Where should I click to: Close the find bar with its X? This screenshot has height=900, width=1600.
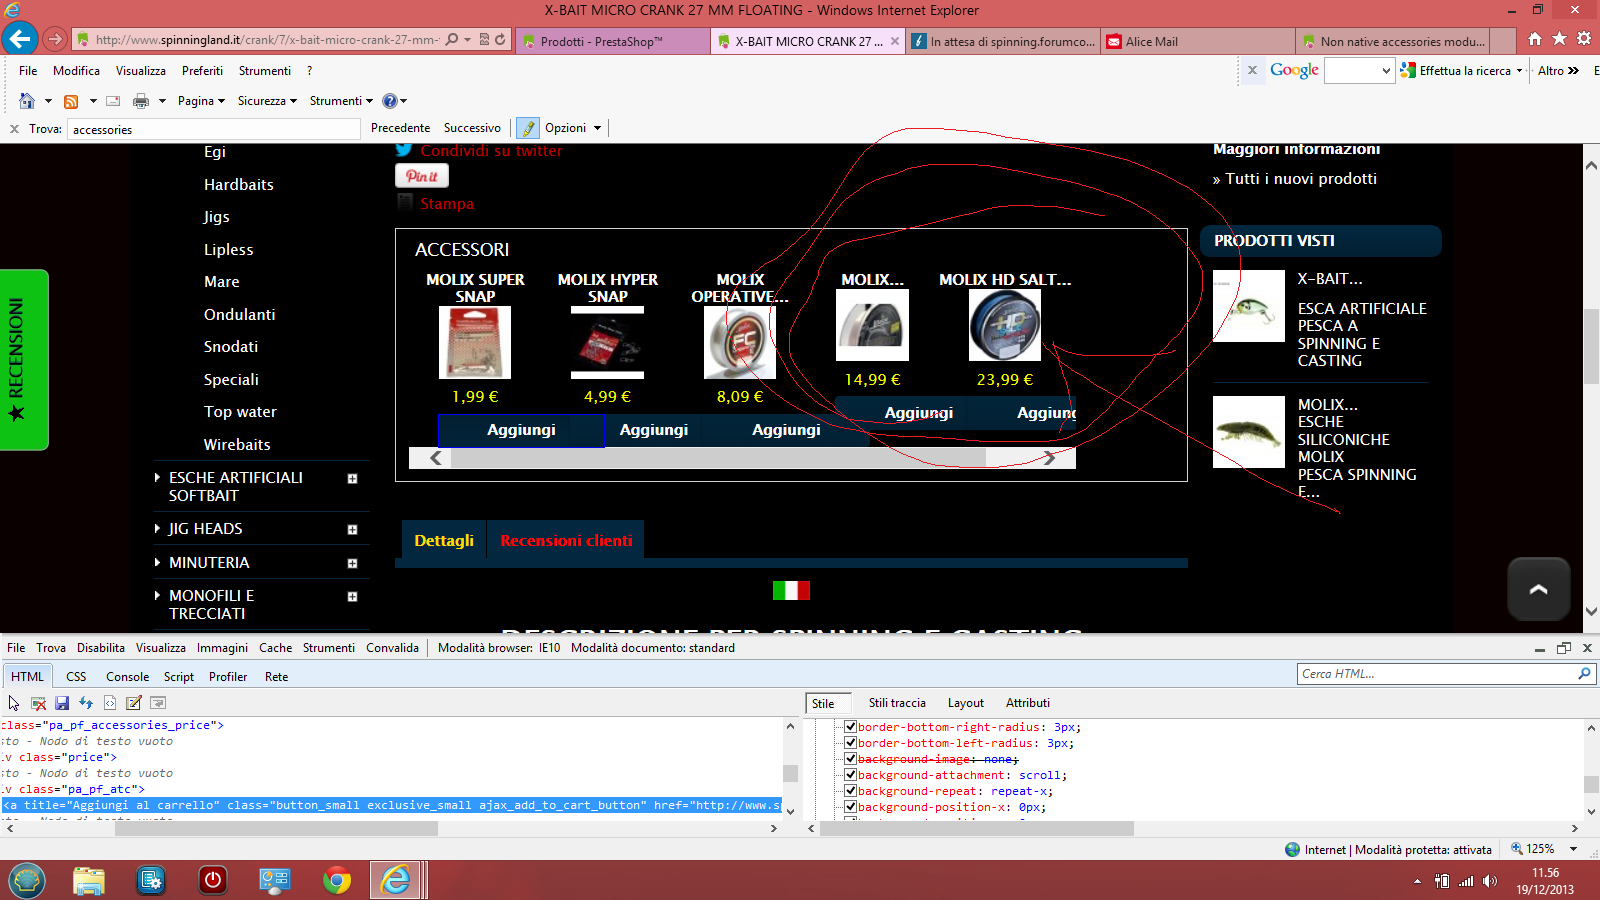(x=14, y=129)
